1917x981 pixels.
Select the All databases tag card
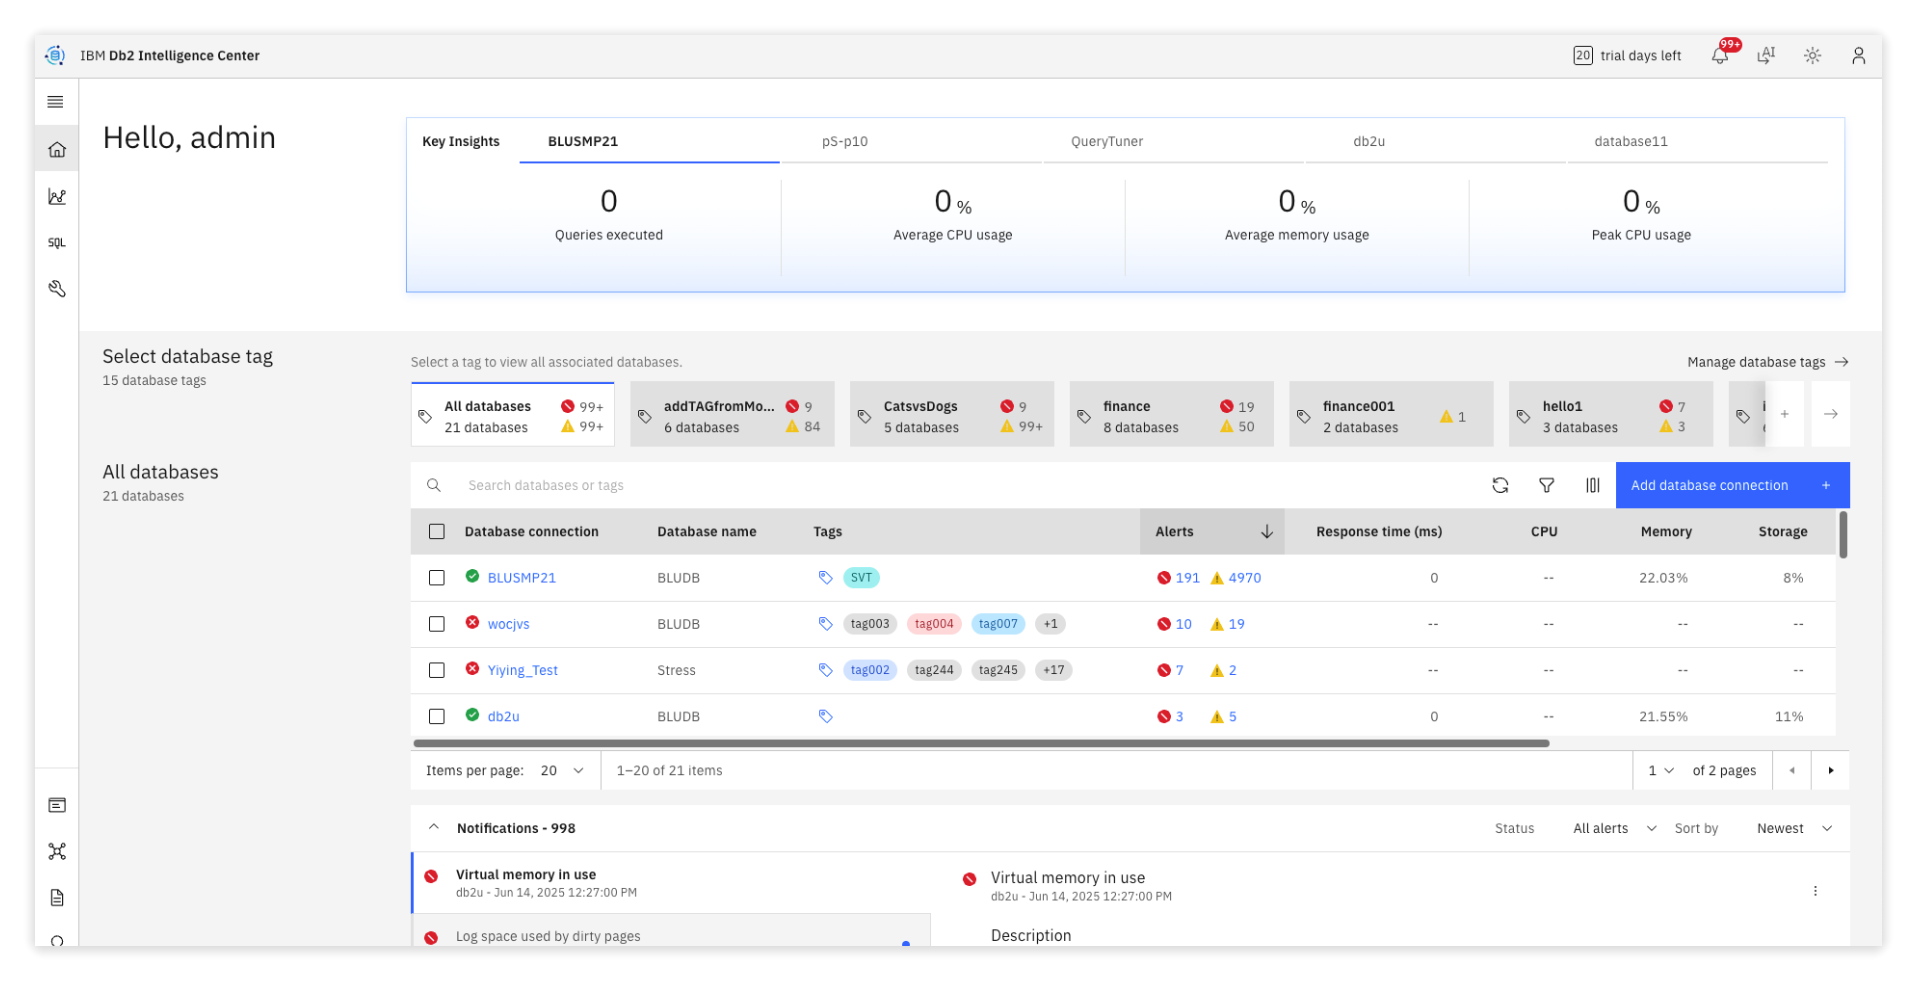click(513, 414)
